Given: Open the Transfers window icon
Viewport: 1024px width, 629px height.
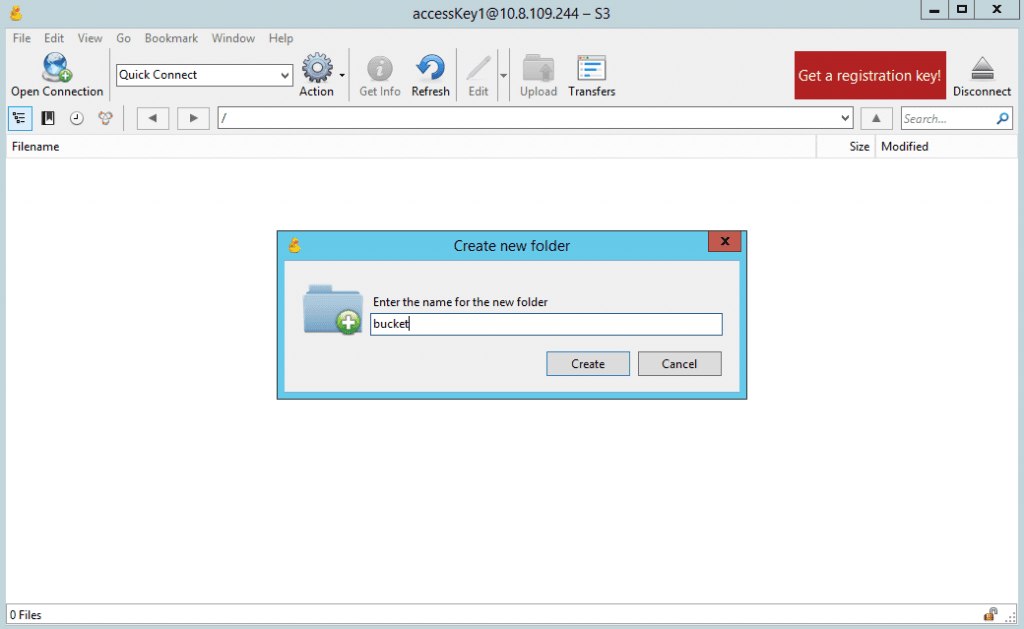Looking at the screenshot, I should 591,68.
